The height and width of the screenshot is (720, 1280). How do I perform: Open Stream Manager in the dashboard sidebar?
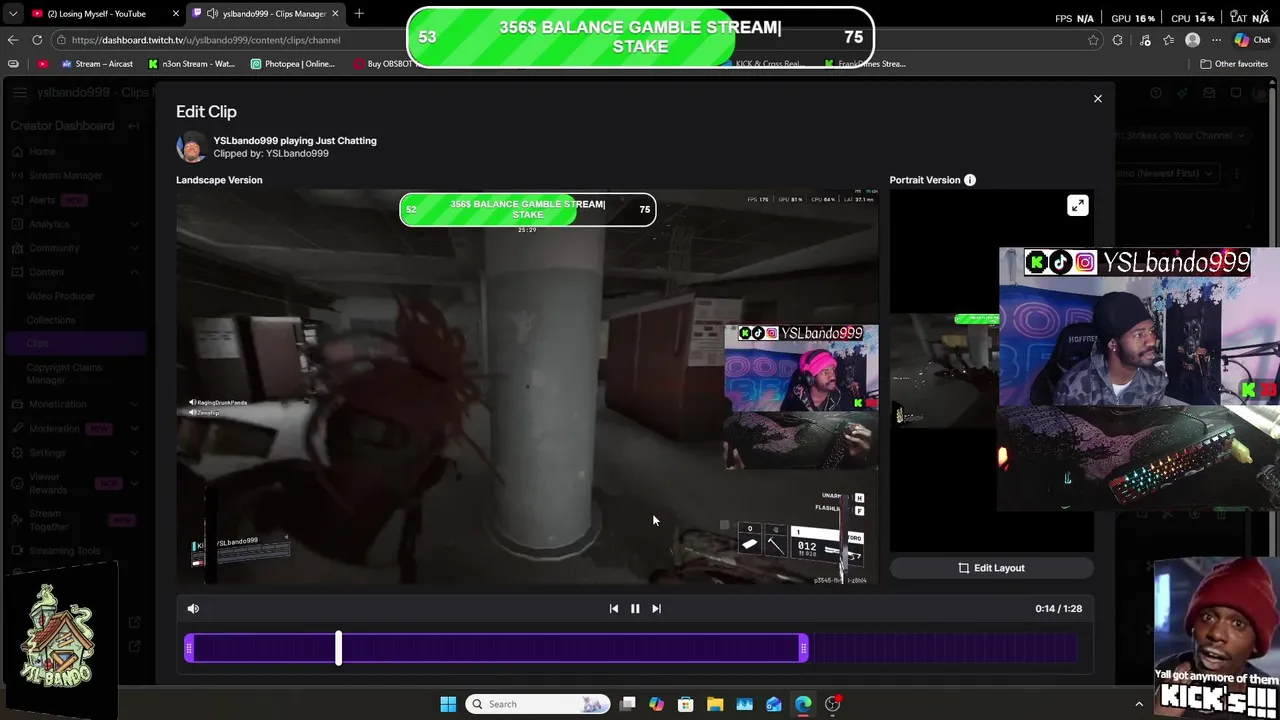[57, 175]
